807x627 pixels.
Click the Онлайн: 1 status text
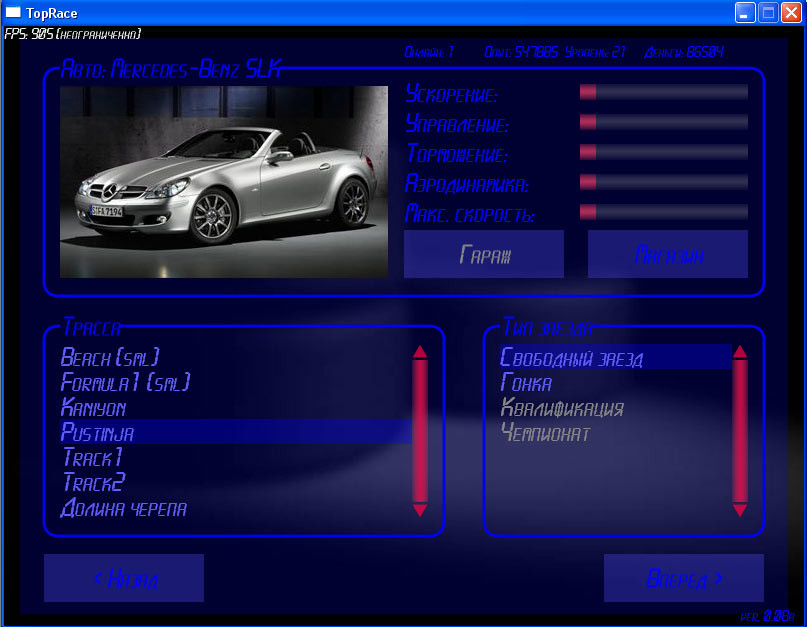pyautogui.click(x=429, y=52)
